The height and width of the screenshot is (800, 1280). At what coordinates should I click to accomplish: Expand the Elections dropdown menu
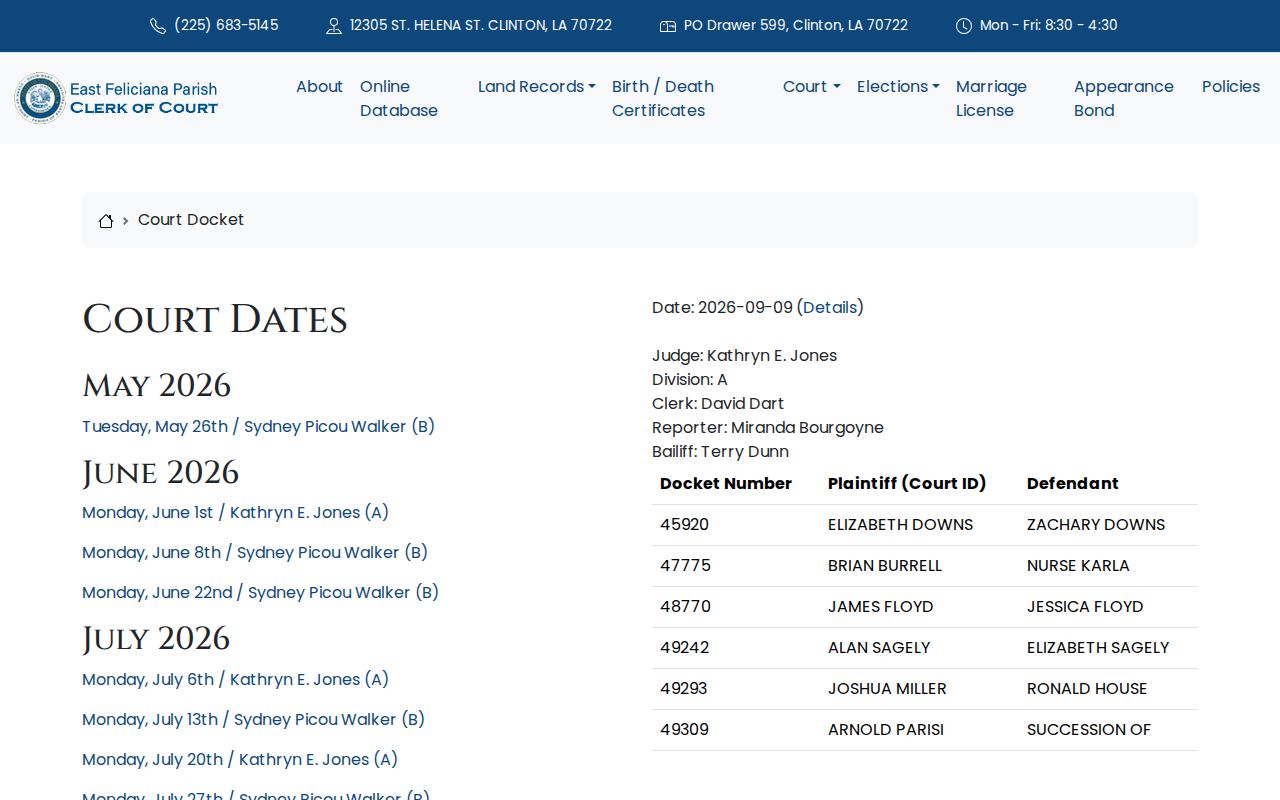(x=898, y=87)
